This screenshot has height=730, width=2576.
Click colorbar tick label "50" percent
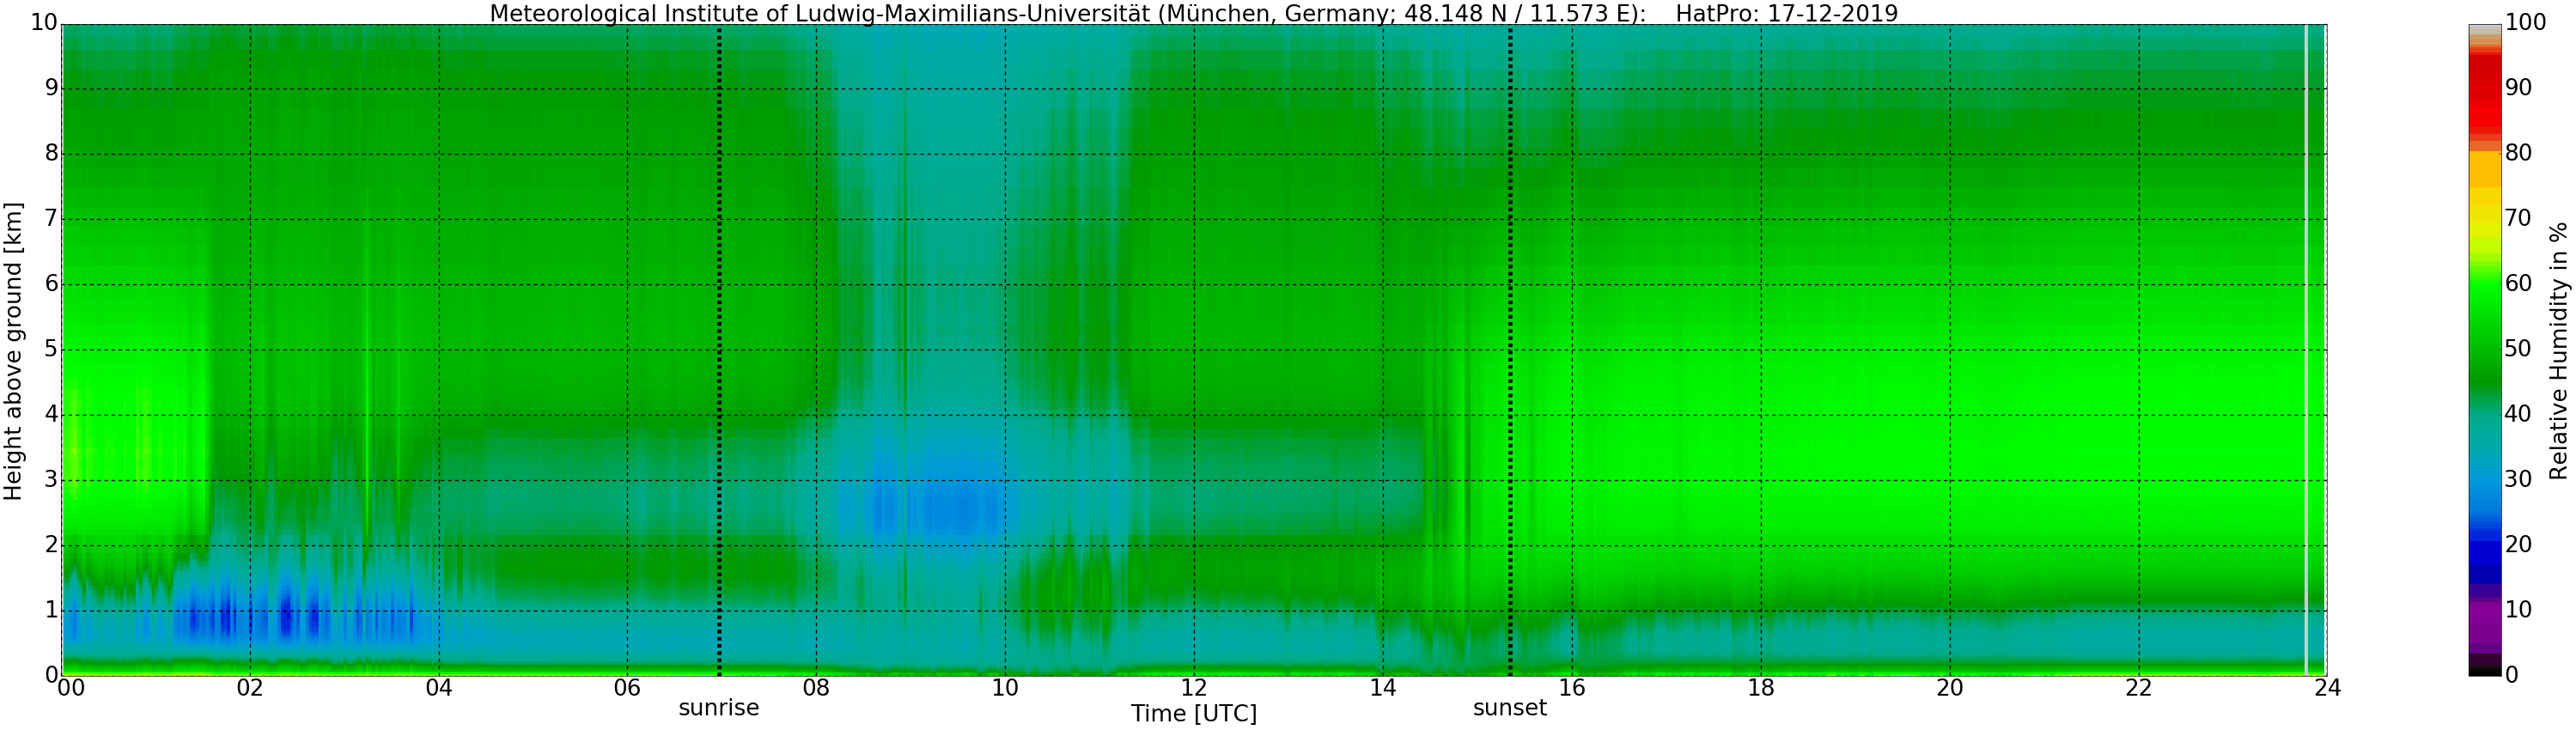(x=2518, y=350)
